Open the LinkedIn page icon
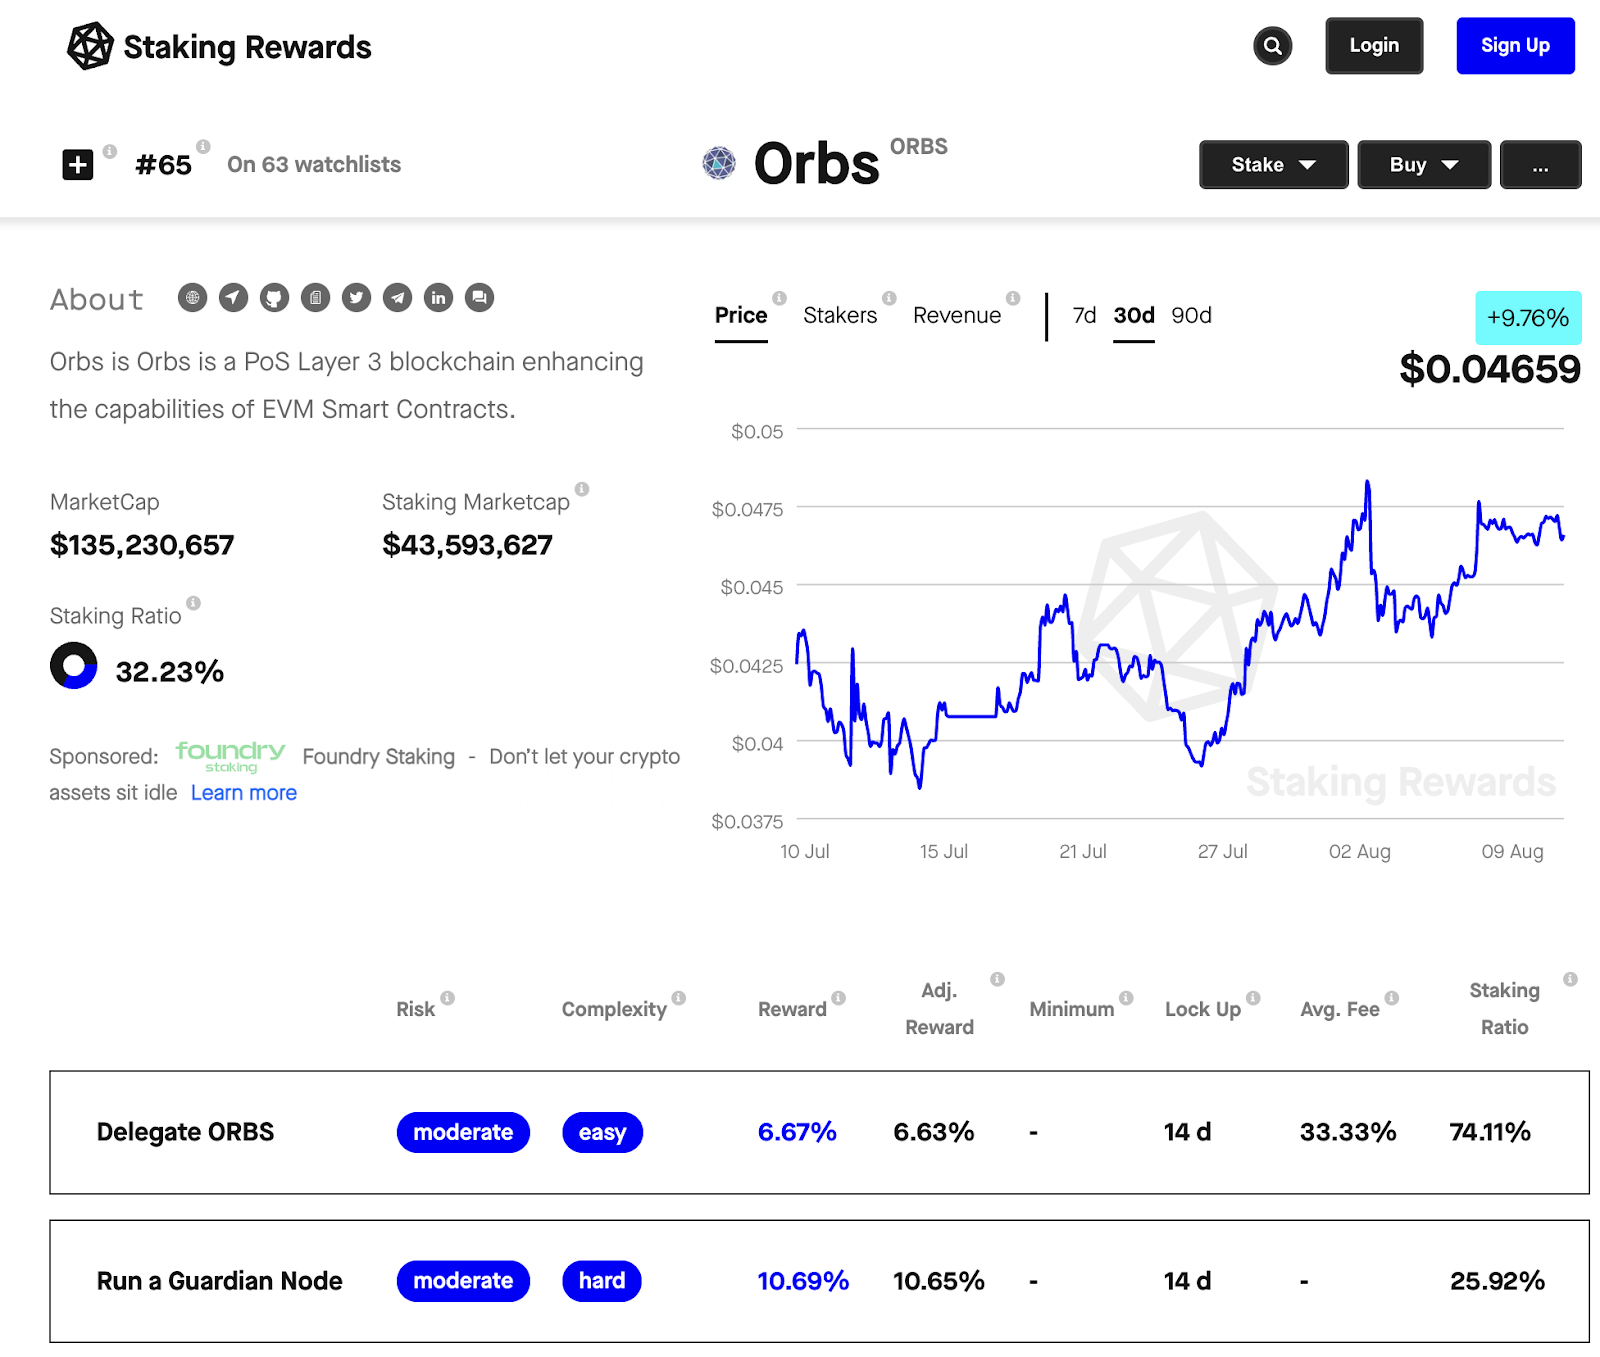The width and height of the screenshot is (1600, 1357). [x=438, y=297]
